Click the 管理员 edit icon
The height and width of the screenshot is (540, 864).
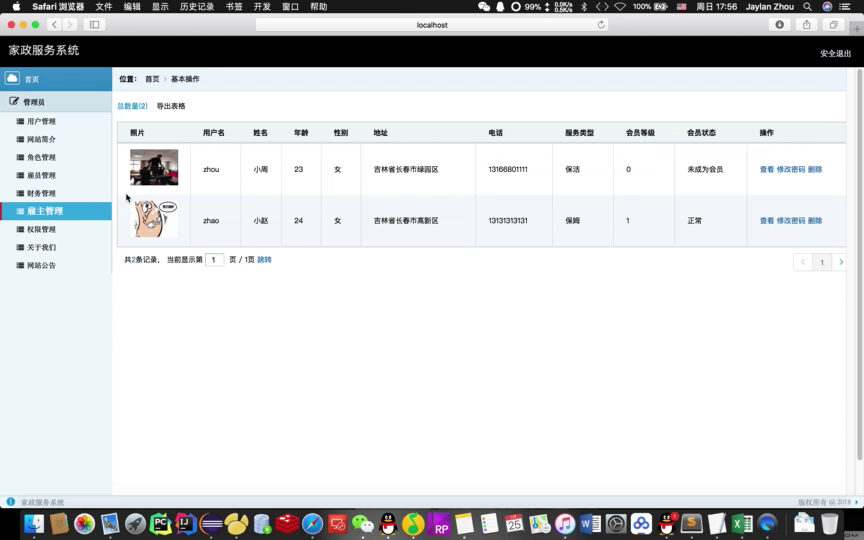coord(14,101)
